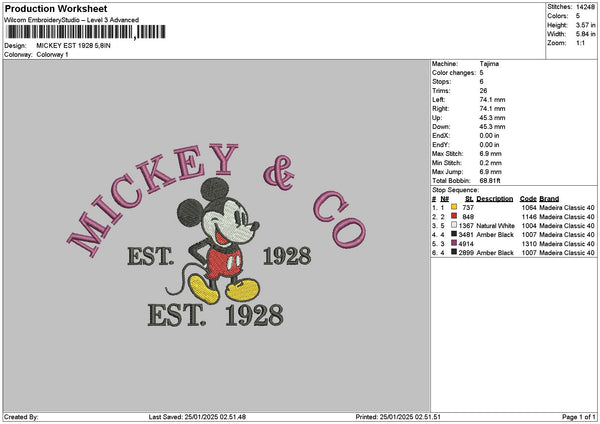Click the Max Stitch value '6.9 mm'
The height and width of the screenshot is (424, 600).
click(491, 153)
